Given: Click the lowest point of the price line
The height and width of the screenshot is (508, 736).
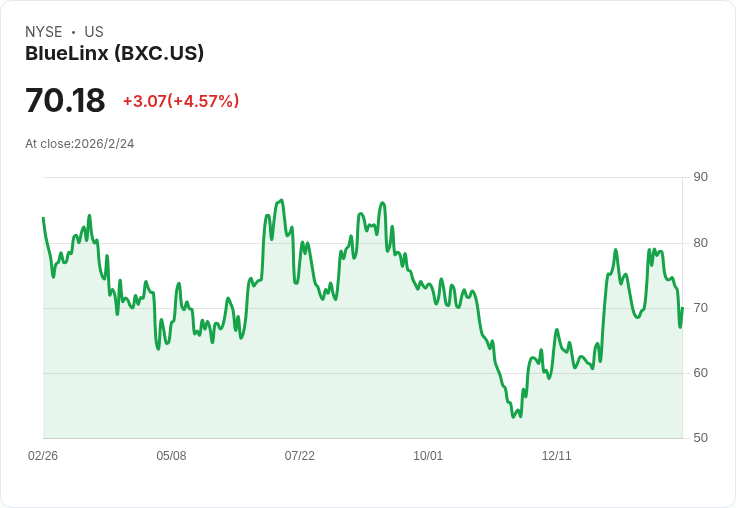Looking at the screenshot, I should [513, 416].
